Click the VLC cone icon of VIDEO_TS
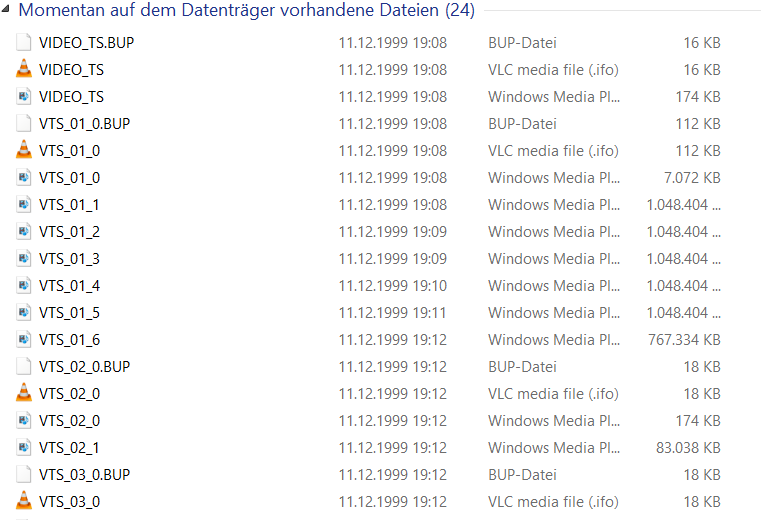 click(x=23, y=69)
